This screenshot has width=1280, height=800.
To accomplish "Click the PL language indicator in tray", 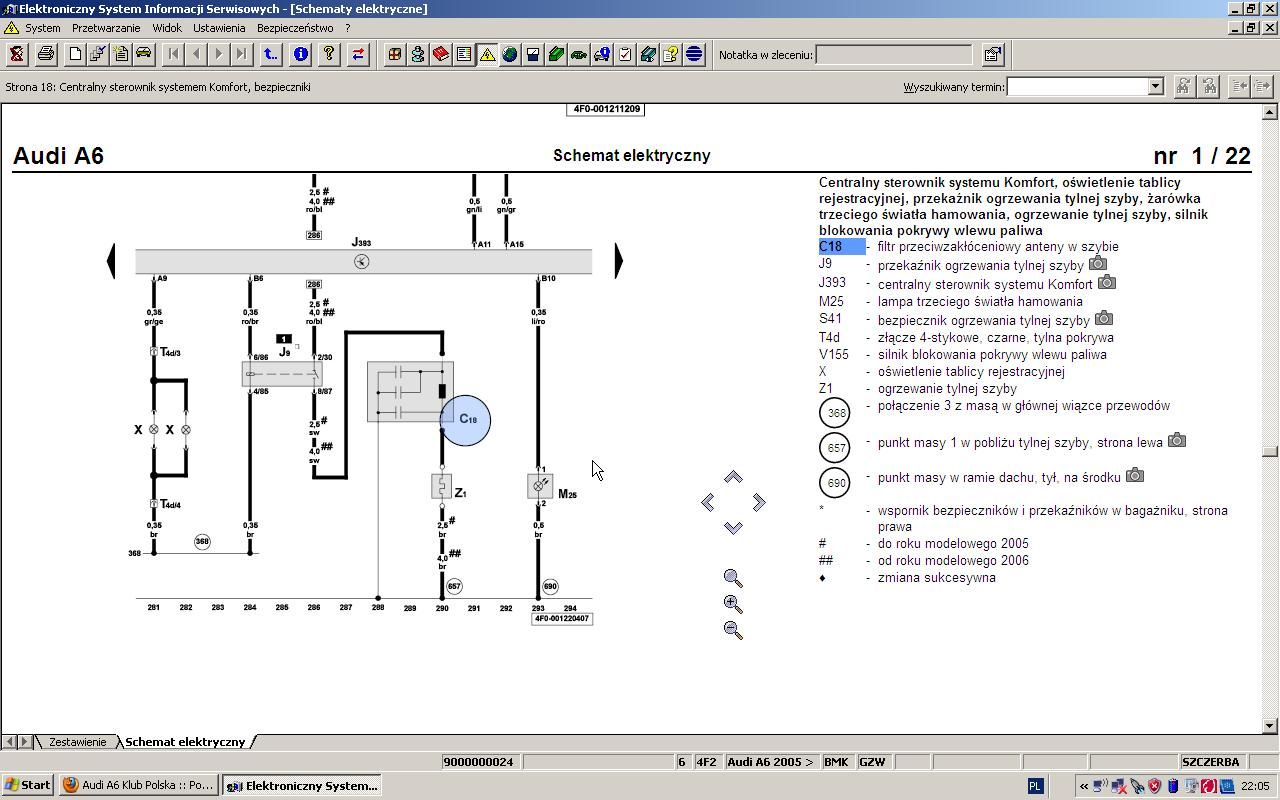I will click(x=1035, y=786).
